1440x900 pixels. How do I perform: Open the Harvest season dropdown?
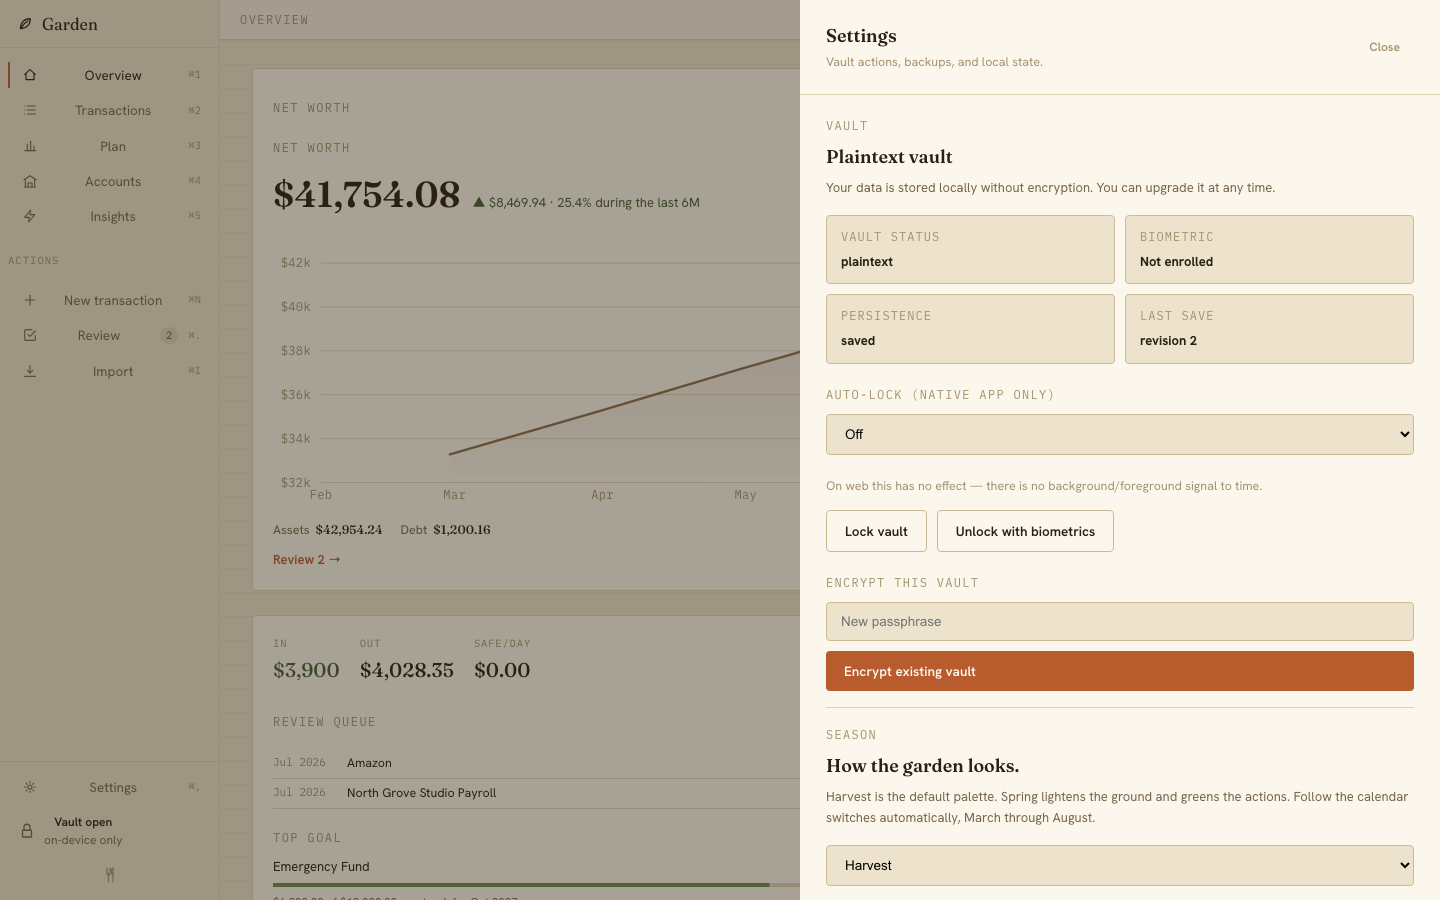click(x=1119, y=865)
